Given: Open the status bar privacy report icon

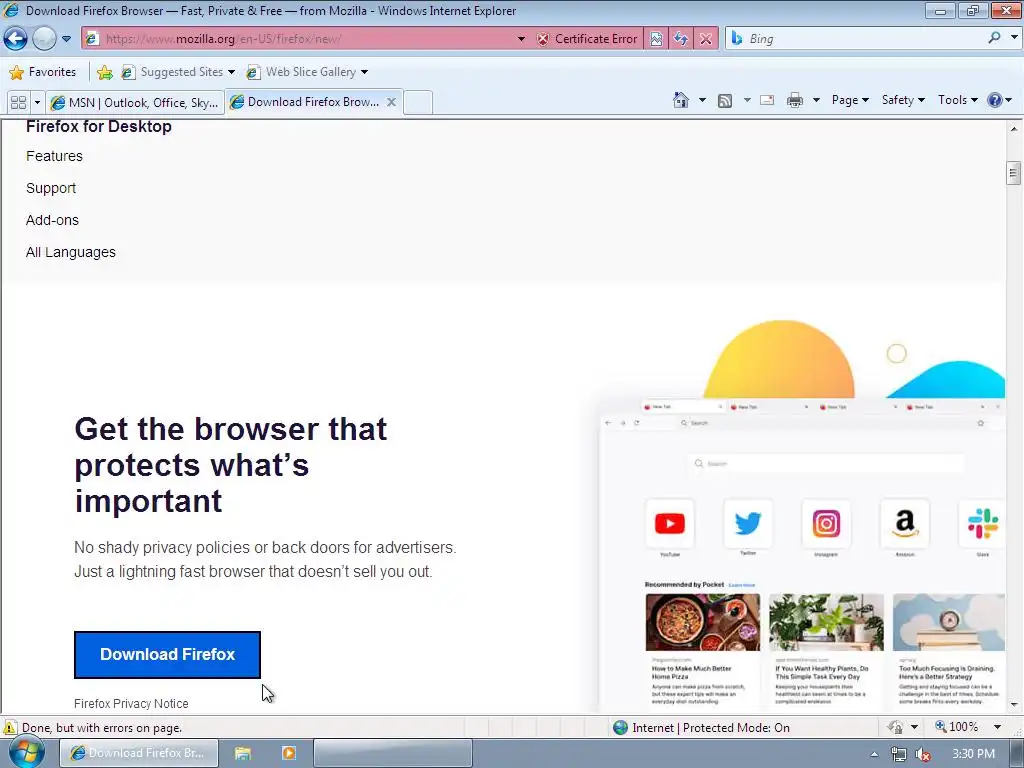Looking at the screenshot, I should pyautogui.click(x=895, y=728).
